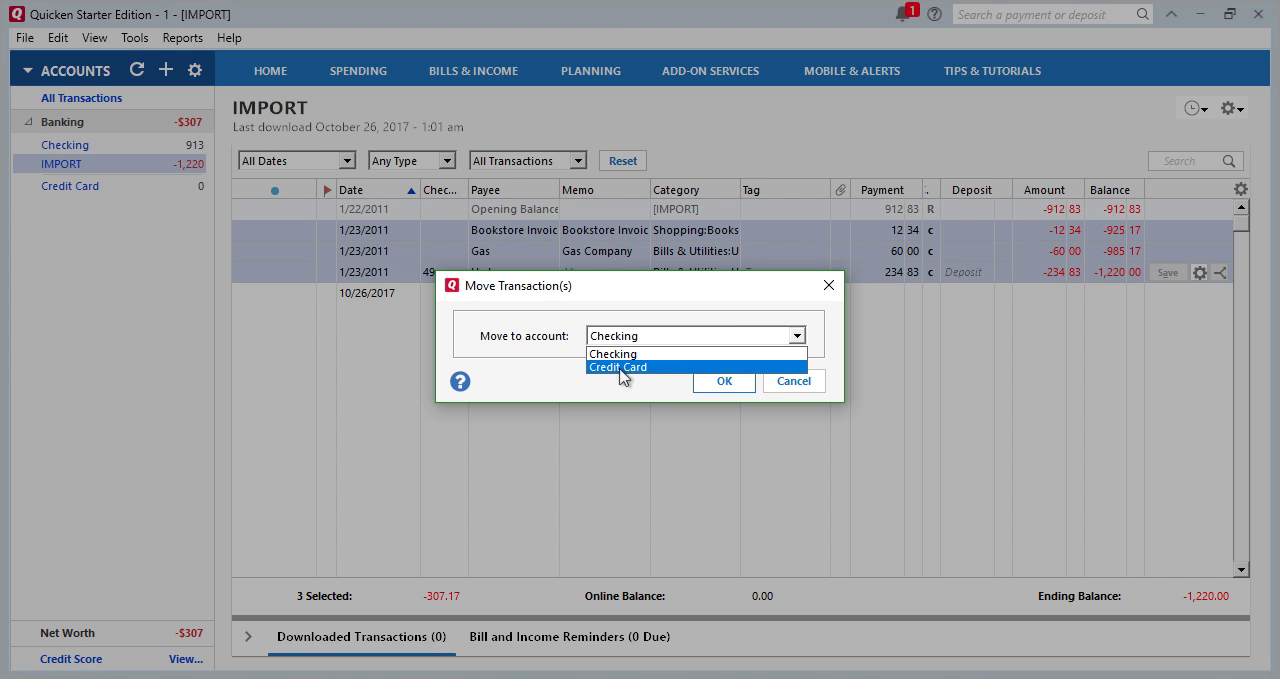This screenshot has height=679, width=1280.
Task: Click the notification bell alert icon
Action: [905, 13]
